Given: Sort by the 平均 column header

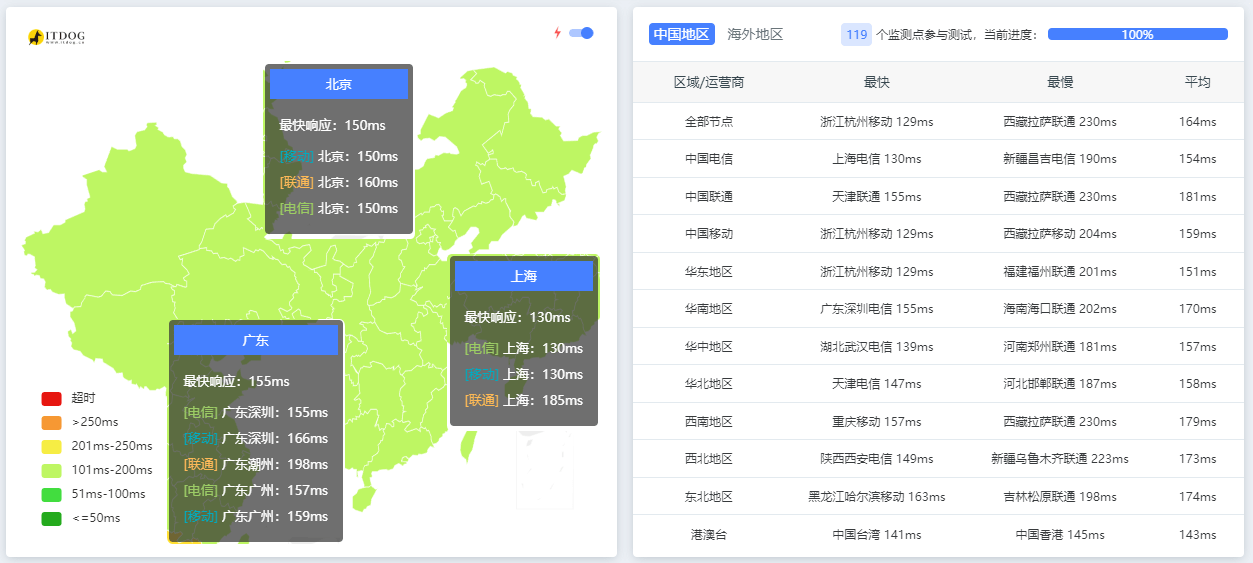Looking at the screenshot, I should 1197,82.
